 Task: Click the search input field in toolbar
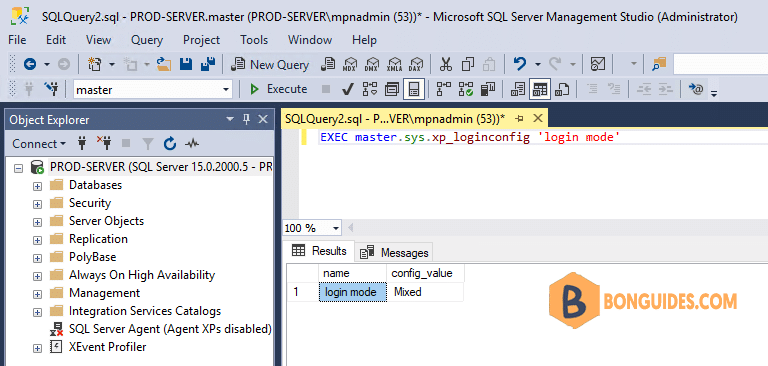click(x=720, y=64)
